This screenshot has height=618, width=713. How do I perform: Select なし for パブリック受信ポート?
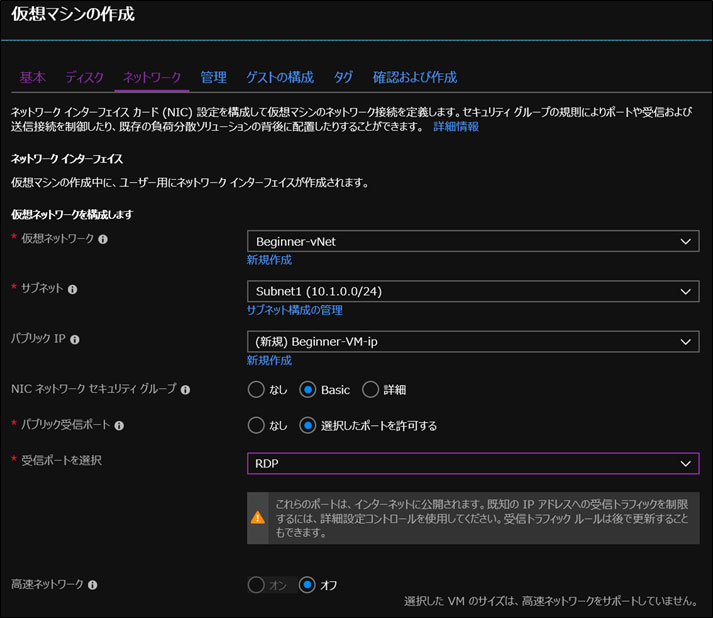click(256, 425)
